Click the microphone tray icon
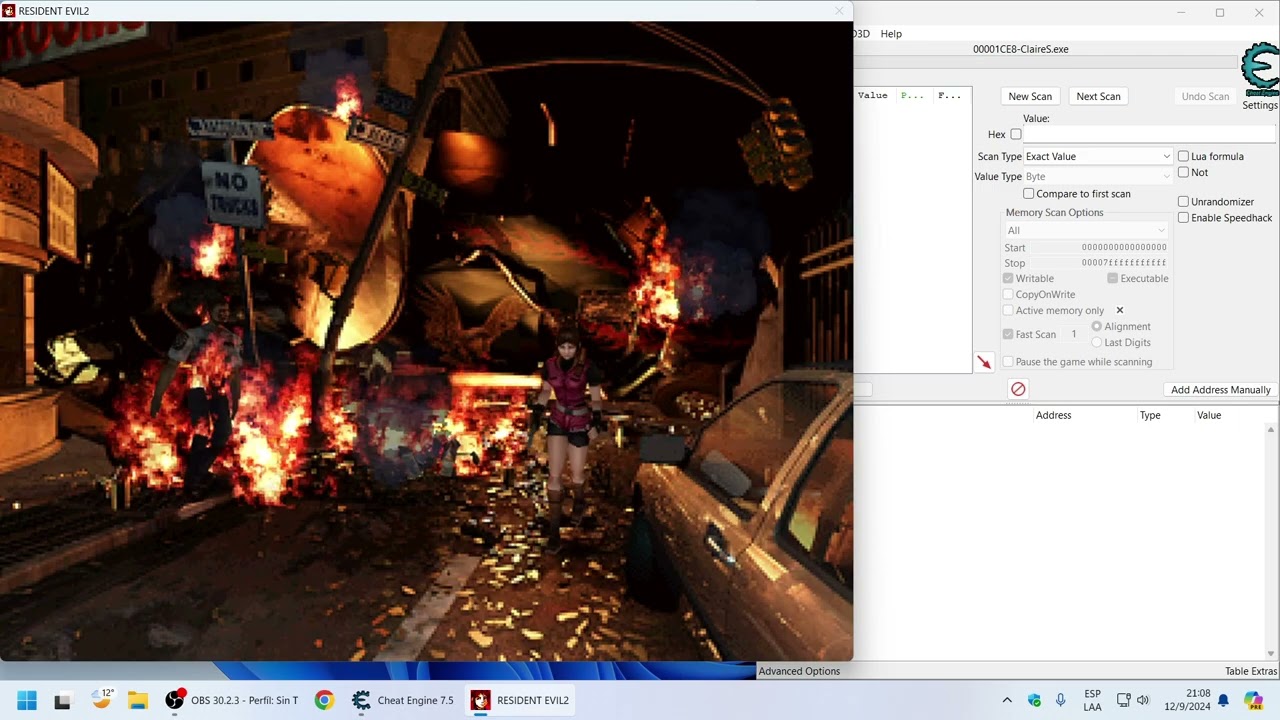The image size is (1280, 720). 1061,700
